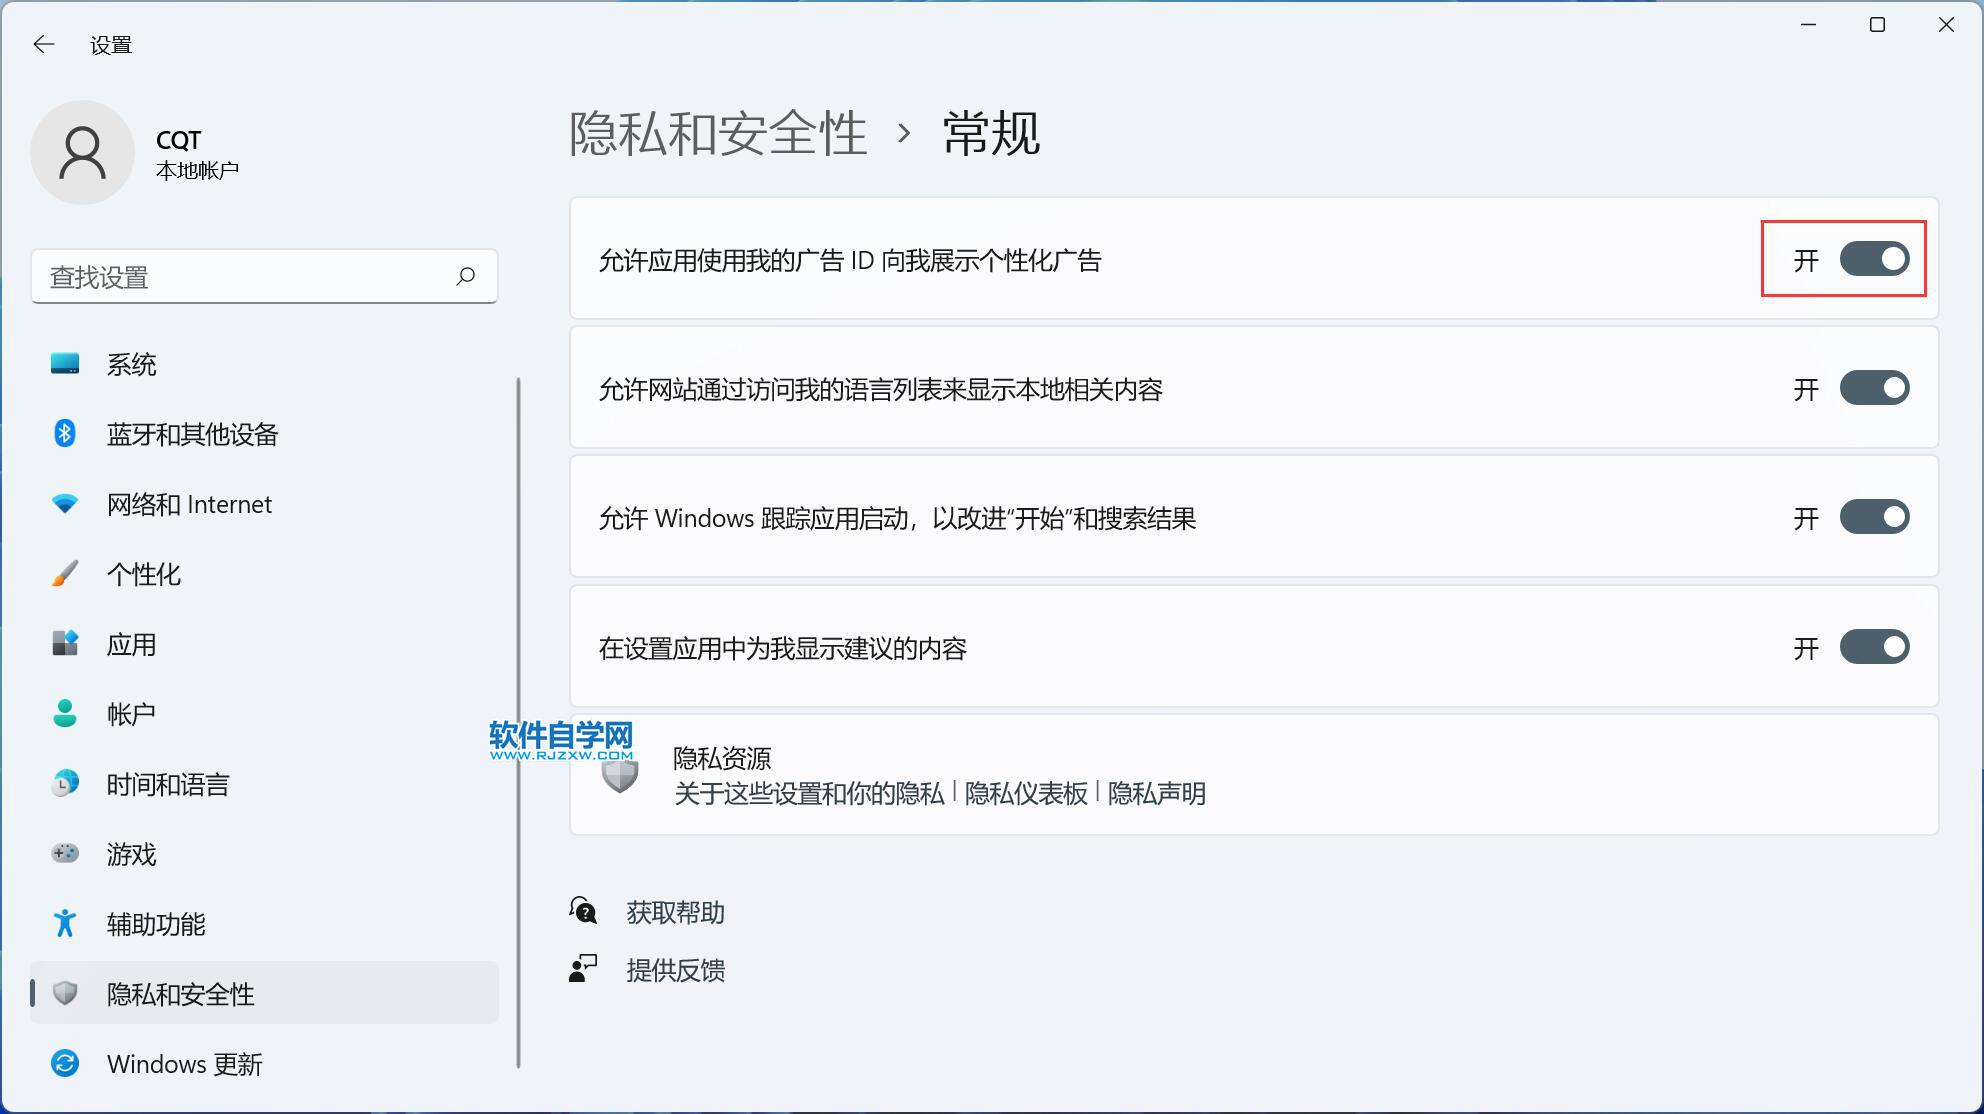Click the Windows 更新 refresh icon
The height and width of the screenshot is (1114, 1984).
[65, 1063]
